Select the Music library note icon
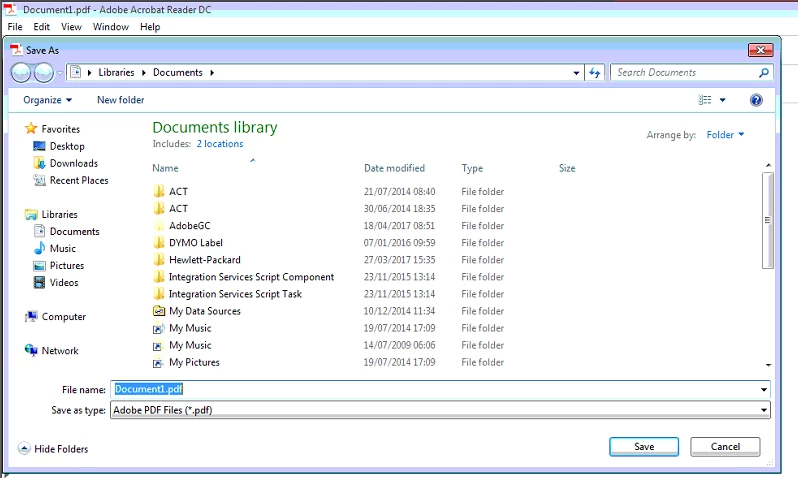The height and width of the screenshot is (478, 798). [39, 248]
